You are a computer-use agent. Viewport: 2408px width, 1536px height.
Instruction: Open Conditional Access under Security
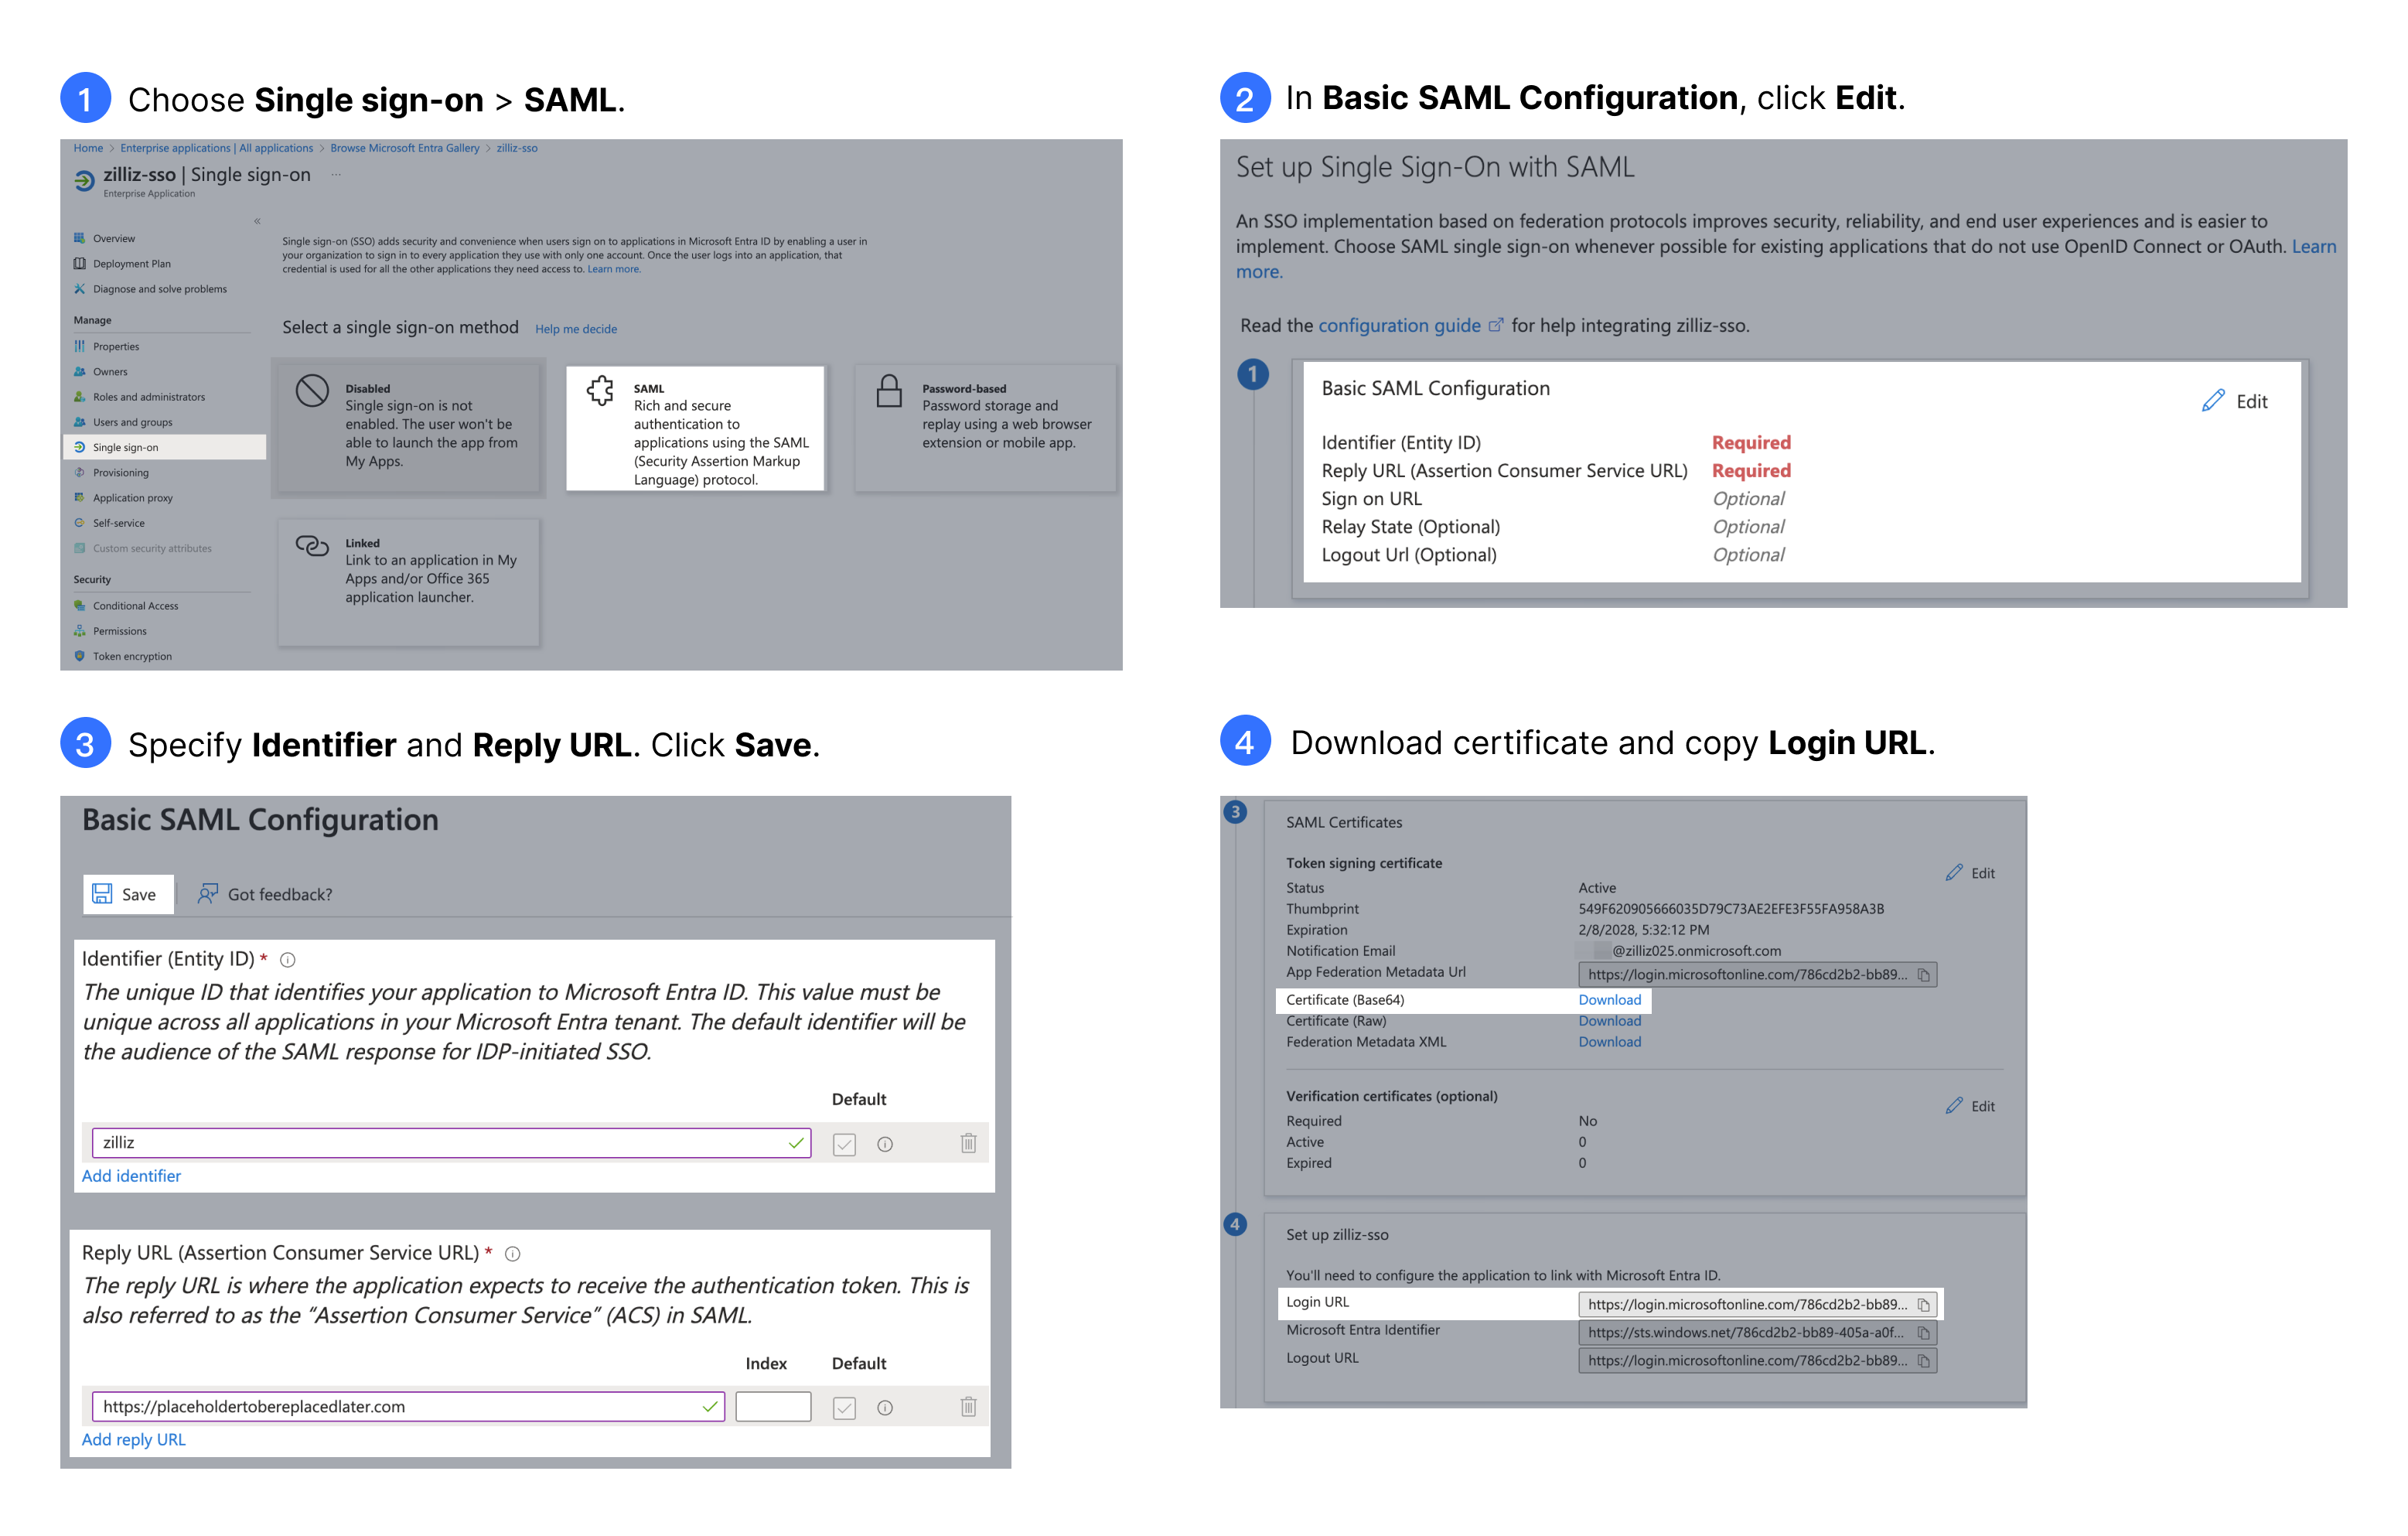click(135, 606)
